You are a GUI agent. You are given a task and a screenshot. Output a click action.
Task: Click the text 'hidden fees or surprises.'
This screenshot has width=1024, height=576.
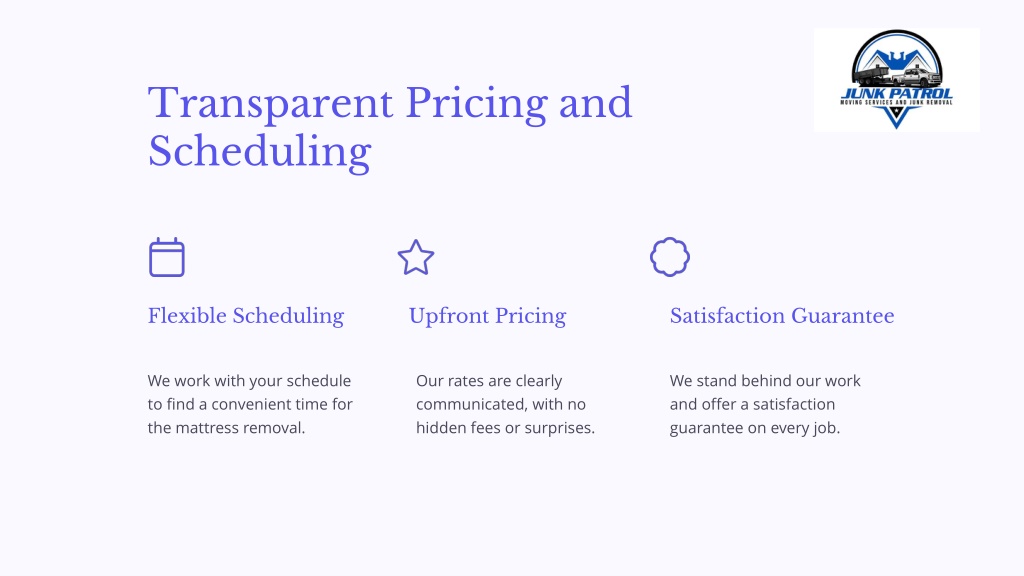505,428
